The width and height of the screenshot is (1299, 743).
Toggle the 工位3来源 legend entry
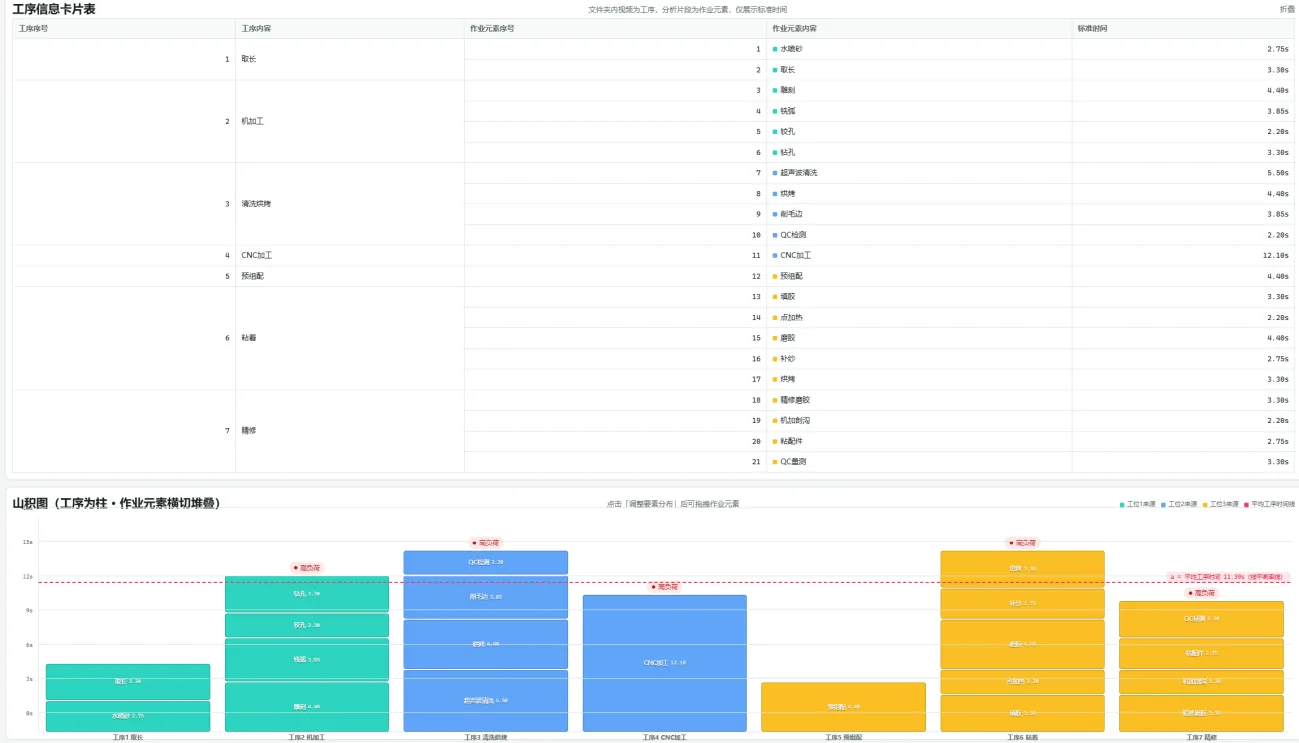point(1221,504)
